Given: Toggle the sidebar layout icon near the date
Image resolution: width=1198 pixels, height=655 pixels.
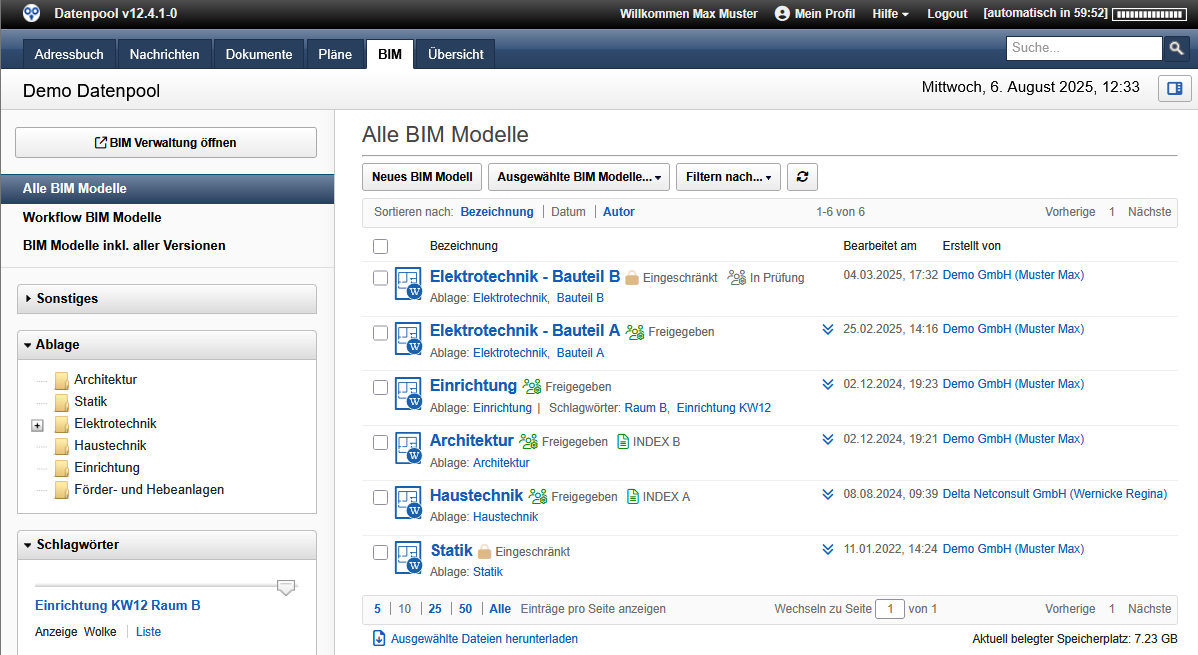Looking at the screenshot, I should 1174,88.
